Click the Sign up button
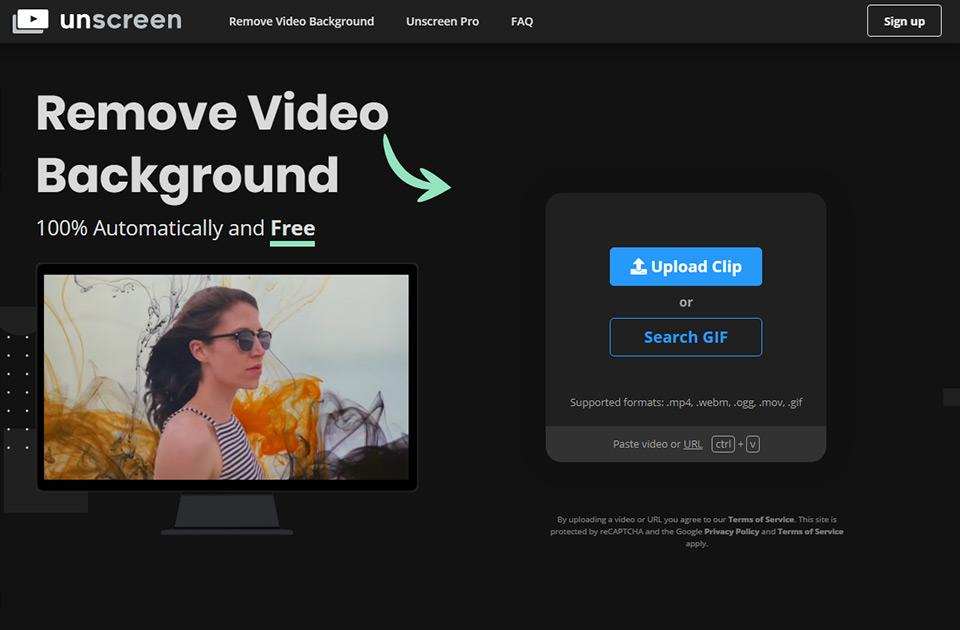960x630 pixels. [x=903, y=20]
